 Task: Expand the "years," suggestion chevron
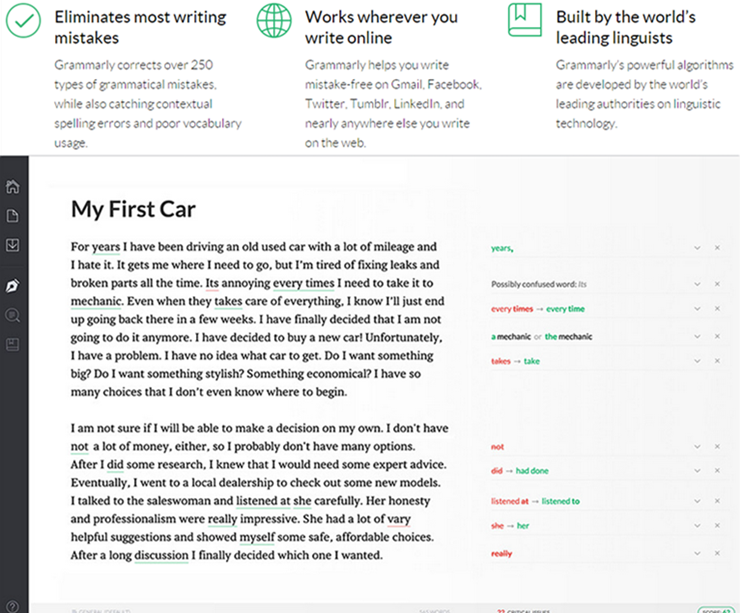coord(697,248)
